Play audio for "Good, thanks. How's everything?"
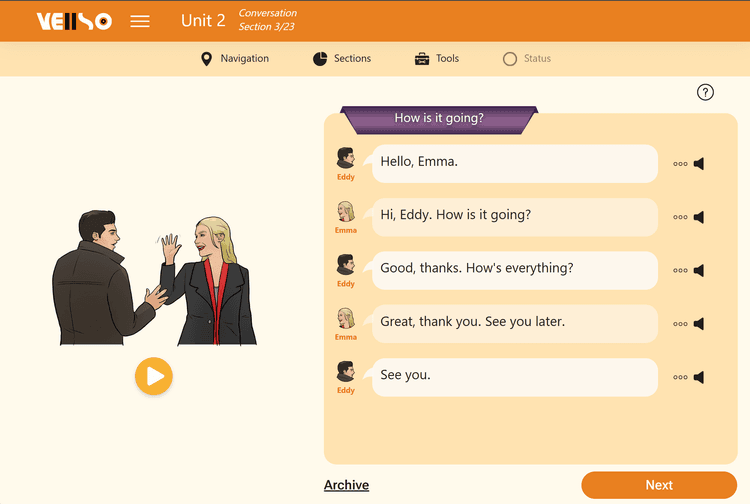 699,270
